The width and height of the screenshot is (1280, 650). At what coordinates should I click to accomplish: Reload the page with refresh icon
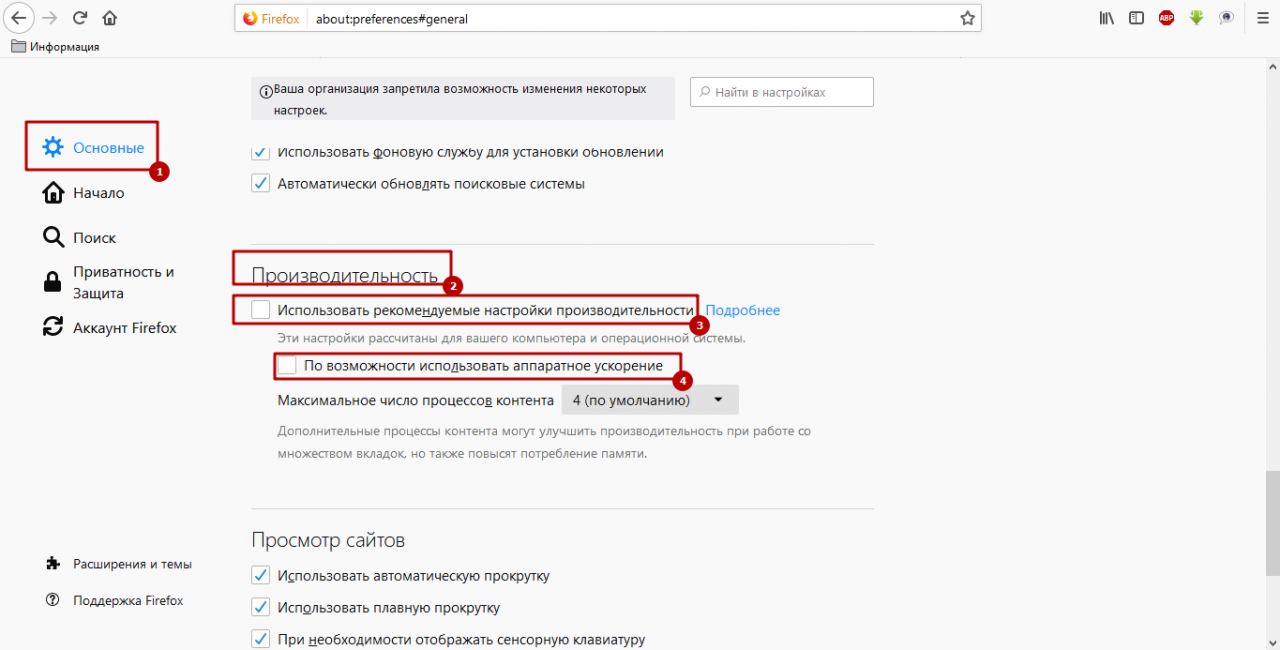80,18
